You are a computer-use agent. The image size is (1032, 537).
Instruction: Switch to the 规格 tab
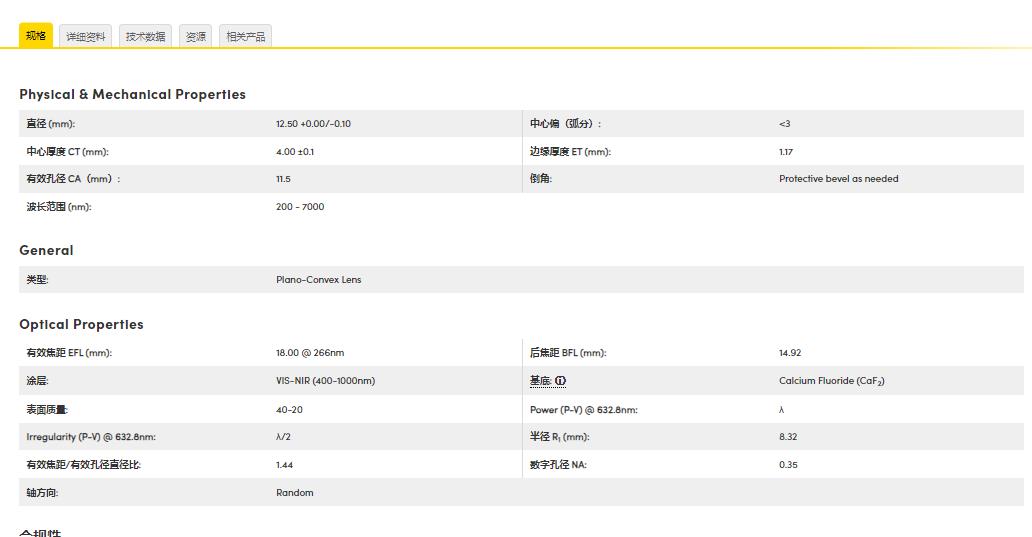point(36,36)
